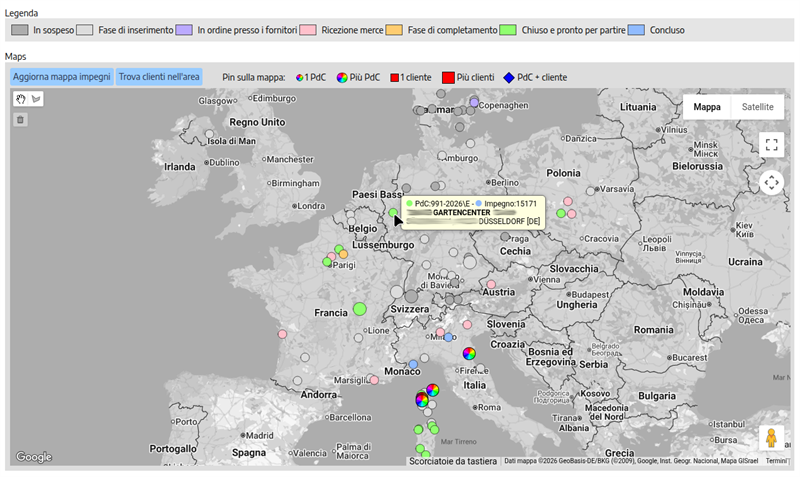Click the 'In sospeso' grey swatch
The width and height of the screenshot is (800, 477).
click(x=20, y=30)
